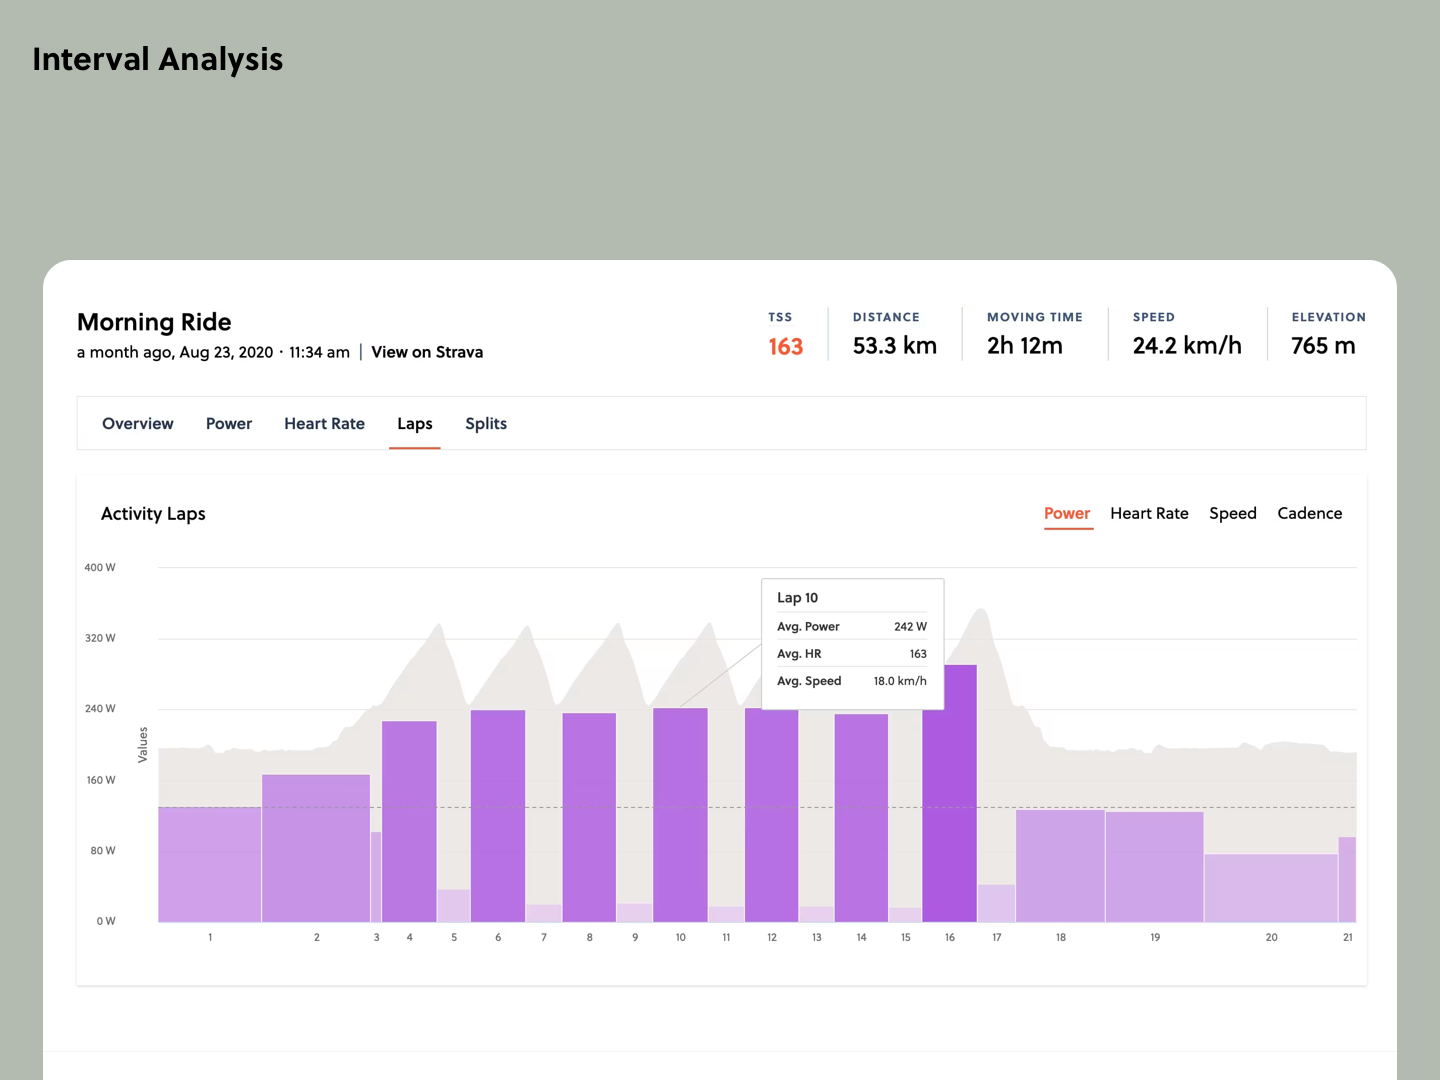Select the Heart Rate tab
The image size is (1440, 1080).
pyautogui.click(x=324, y=423)
